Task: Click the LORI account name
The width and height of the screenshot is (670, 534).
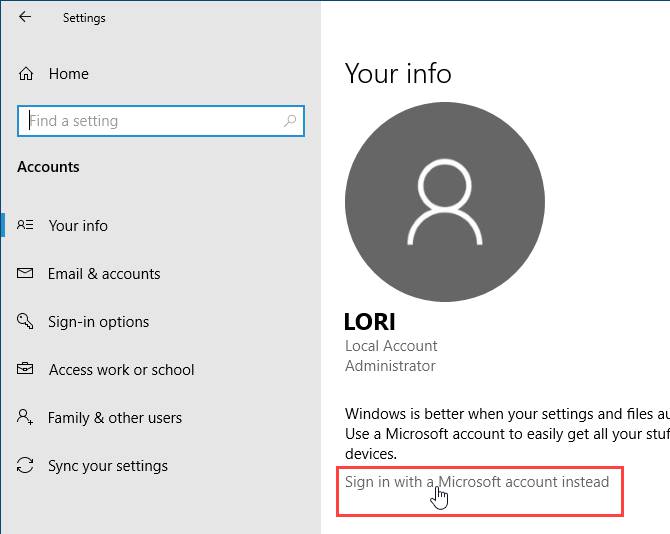Action: 370,322
